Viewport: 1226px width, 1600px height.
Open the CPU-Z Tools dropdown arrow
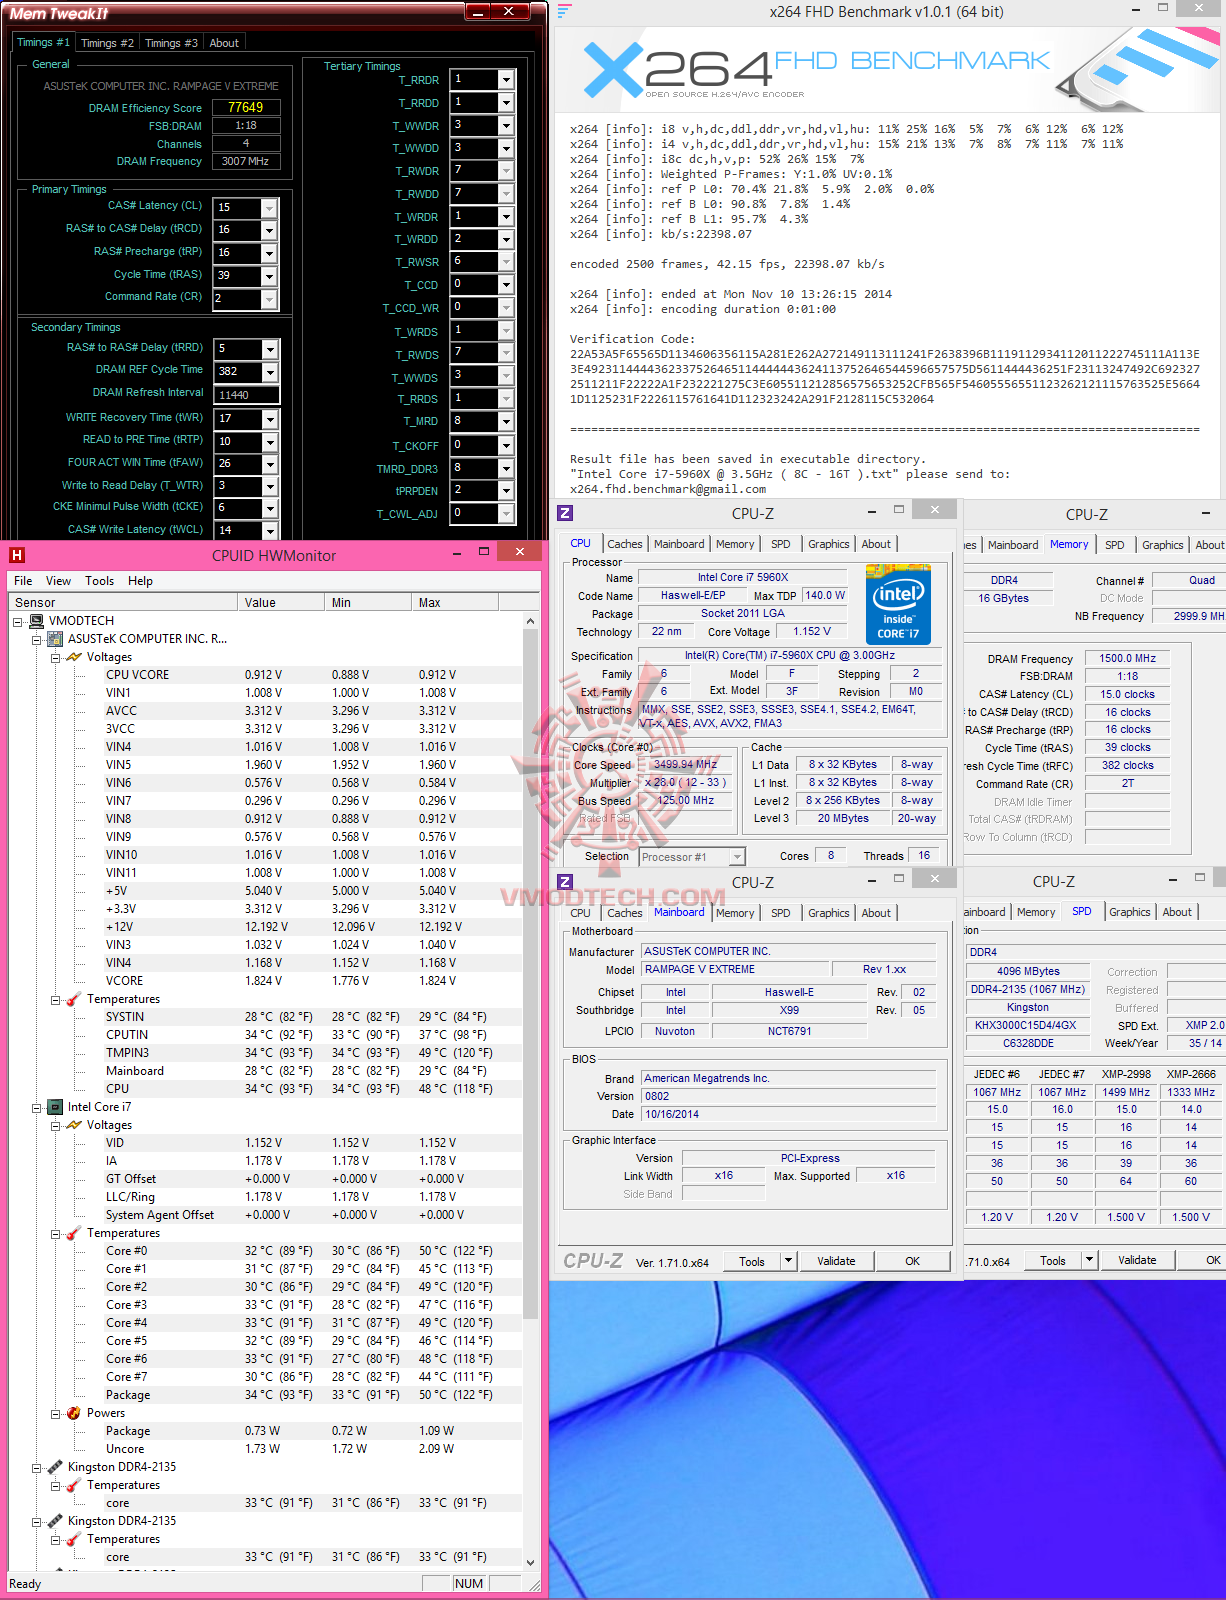pos(788,1261)
